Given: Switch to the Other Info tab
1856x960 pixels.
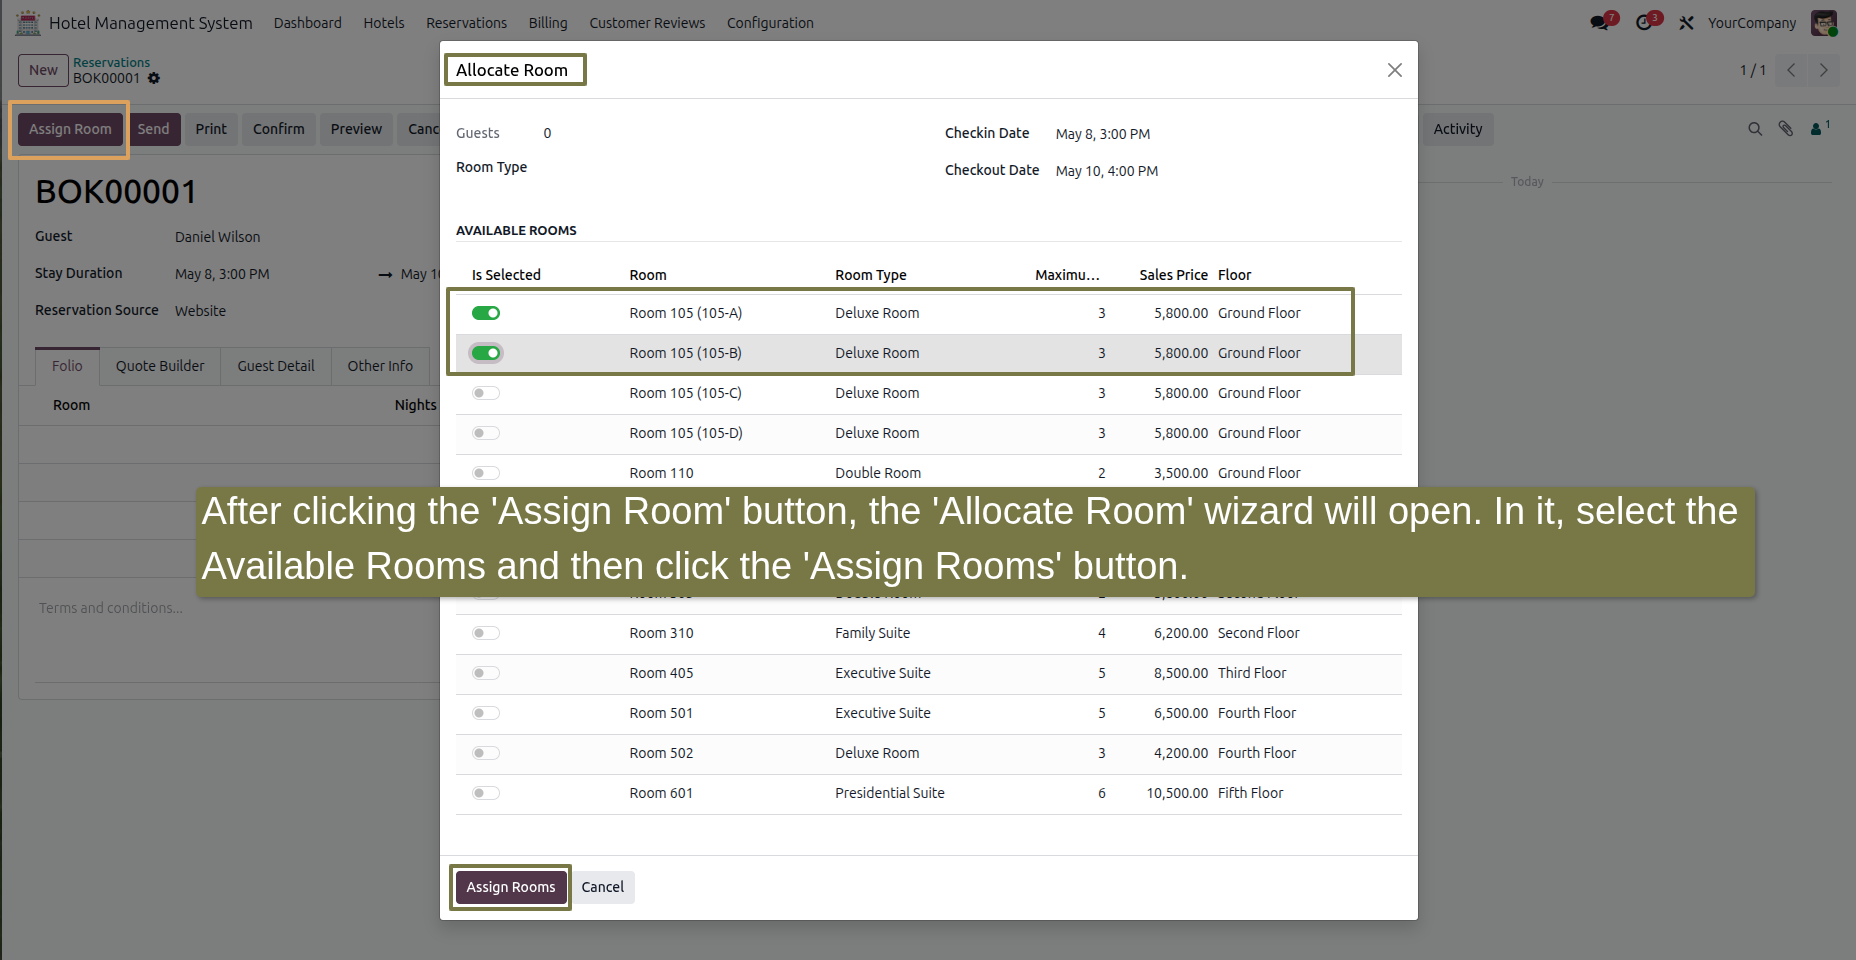Looking at the screenshot, I should pyautogui.click(x=380, y=366).
